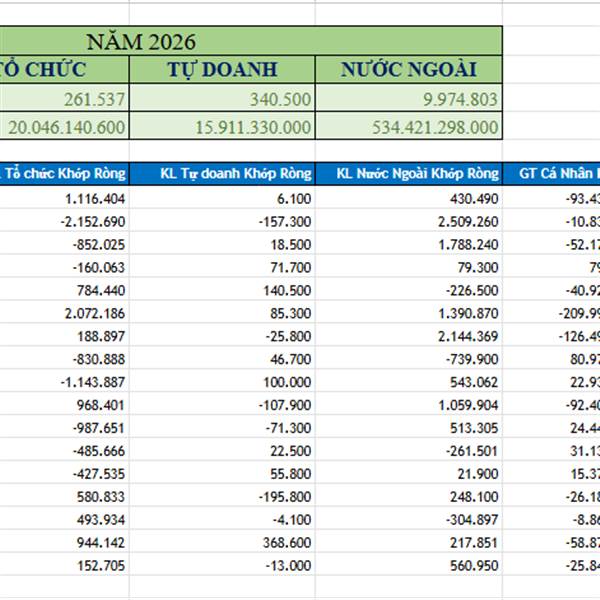The image size is (600, 600).
Task: Select GT Cá Nhân column header
Action: tap(551, 174)
